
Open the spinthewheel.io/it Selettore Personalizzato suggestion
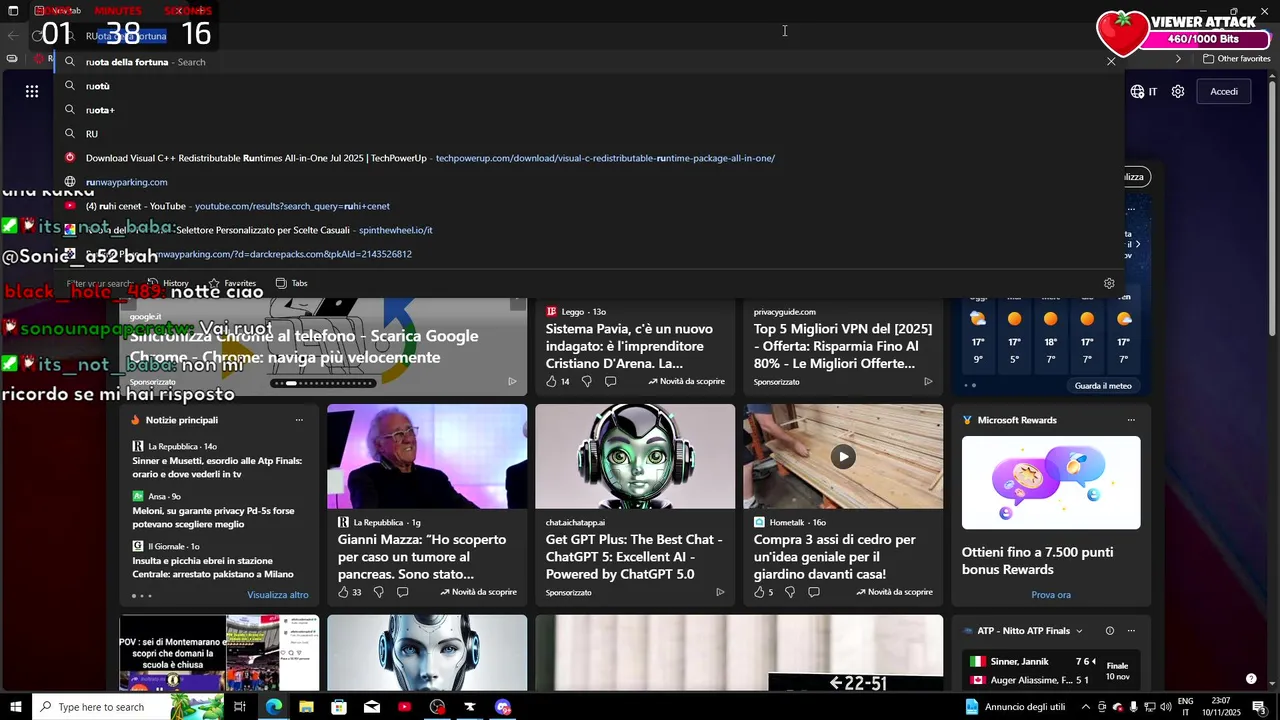pos(588,230)
